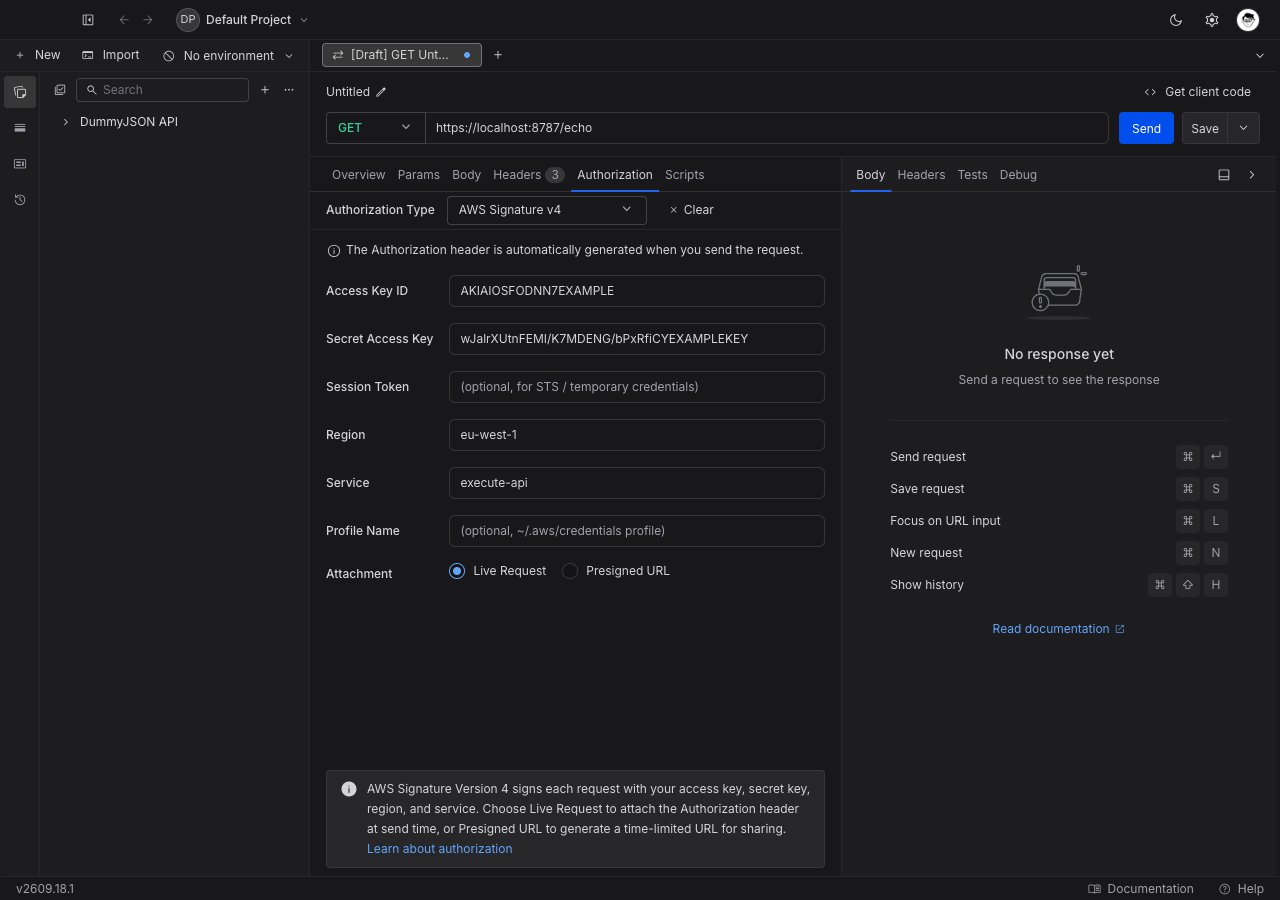Open the request Headers tab with 3 badge
This screenshot has width=1280, height=900.
529,175
